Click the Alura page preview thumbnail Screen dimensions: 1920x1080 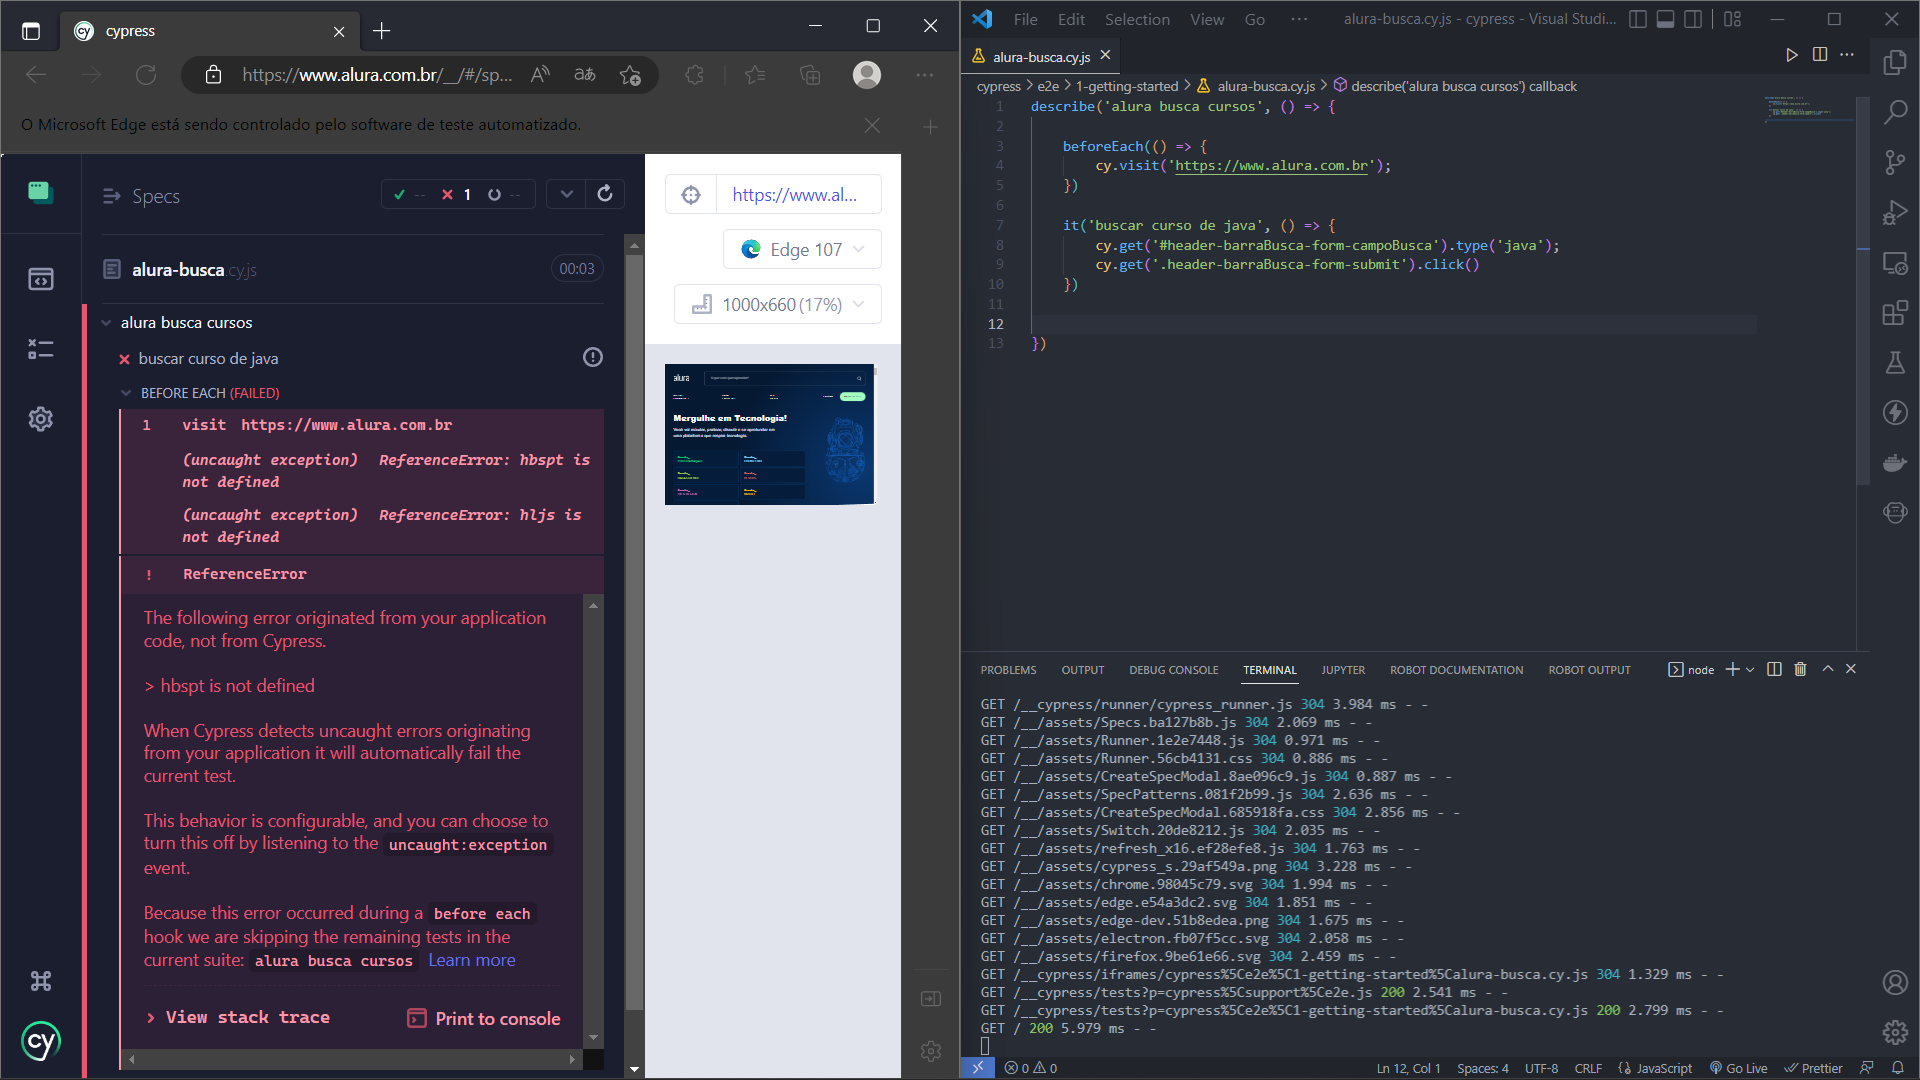pyautogui.click(x=770, y=434)
